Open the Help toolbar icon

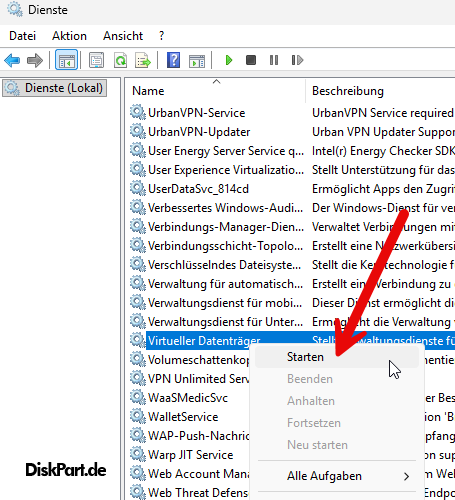tap(173, 60)
